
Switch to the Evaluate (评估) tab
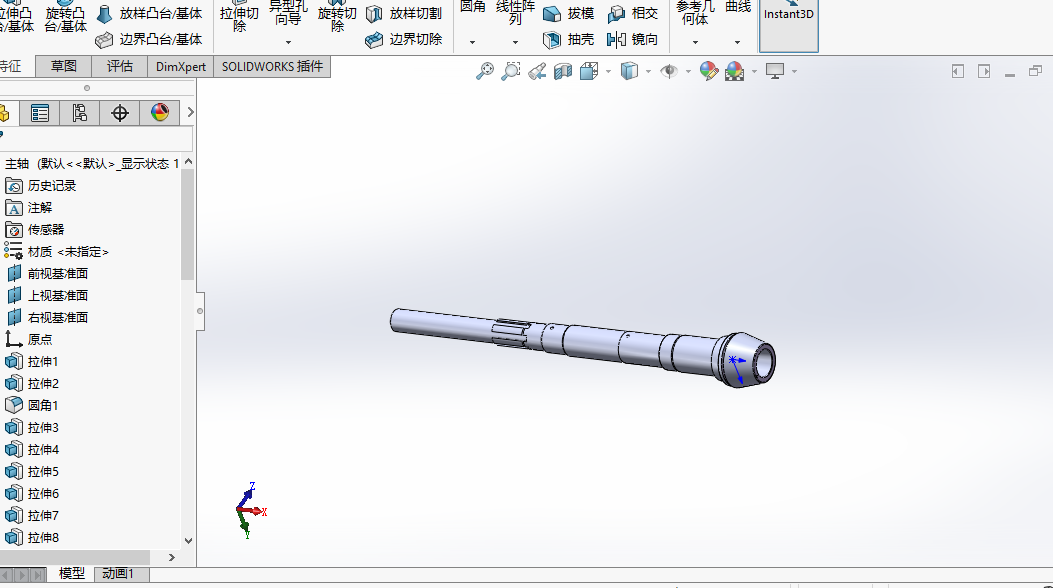(x=120, y=66)
